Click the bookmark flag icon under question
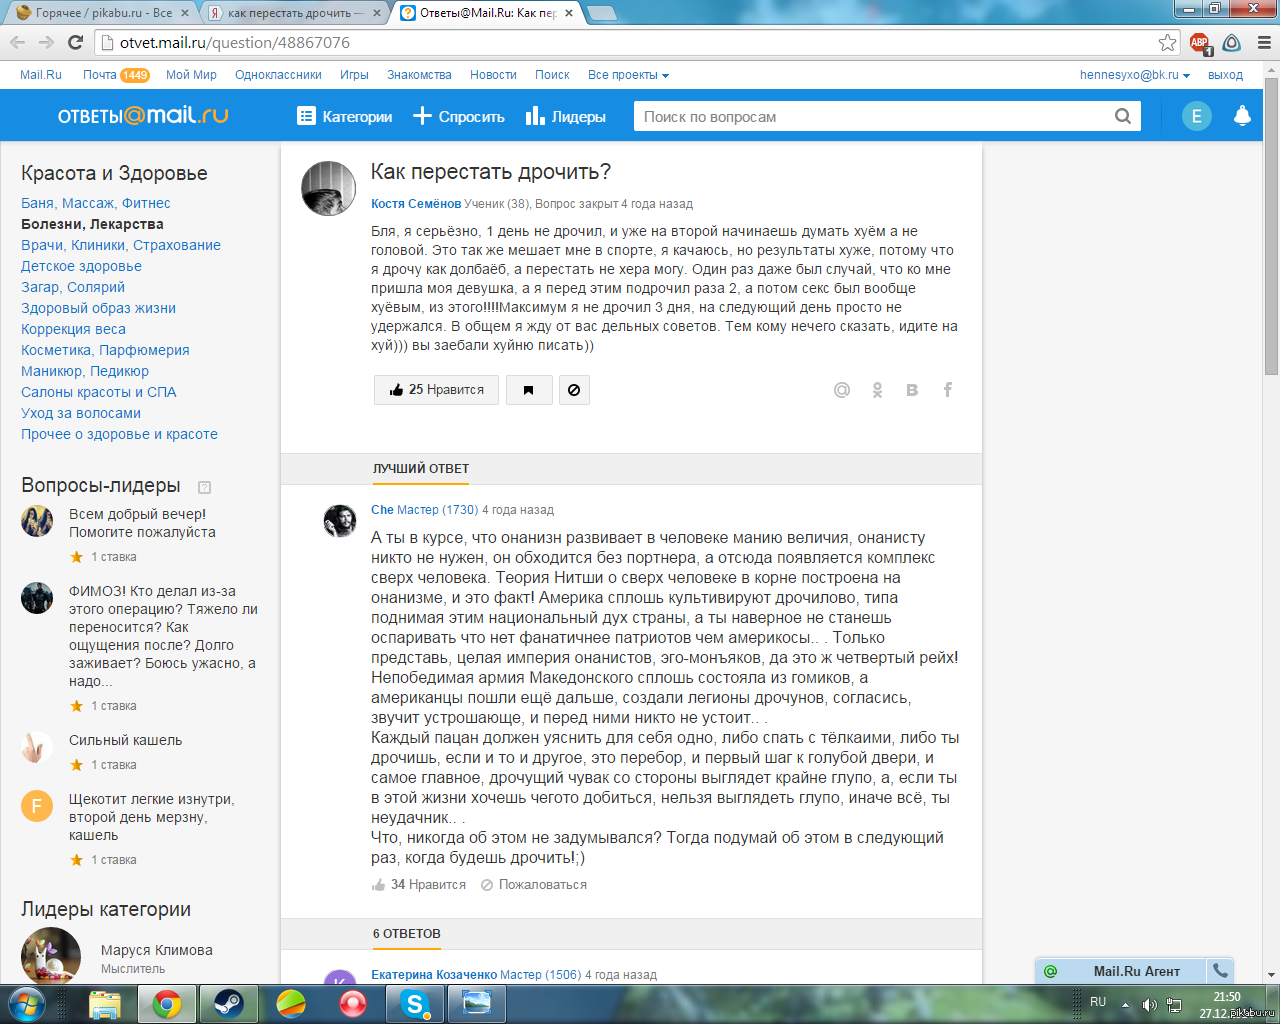The width and height of the screenshot is (1280, 1024). pyautogui.click(x=529, y=390)
